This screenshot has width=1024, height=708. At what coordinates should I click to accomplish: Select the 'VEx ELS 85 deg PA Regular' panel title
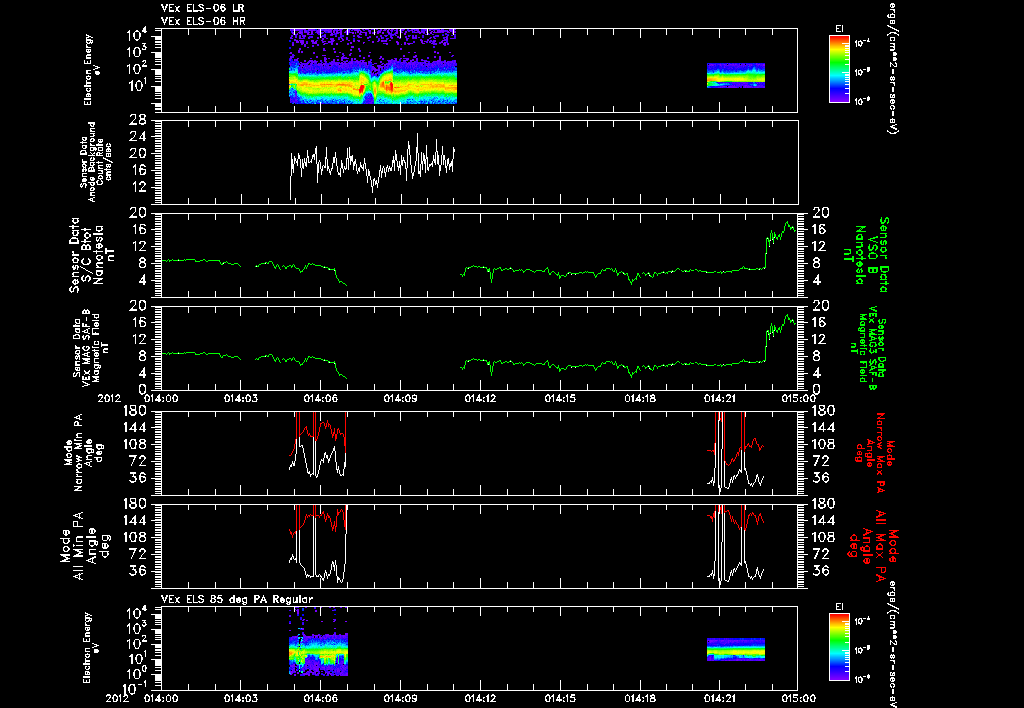pyautogui.click(x=237, y=599)
